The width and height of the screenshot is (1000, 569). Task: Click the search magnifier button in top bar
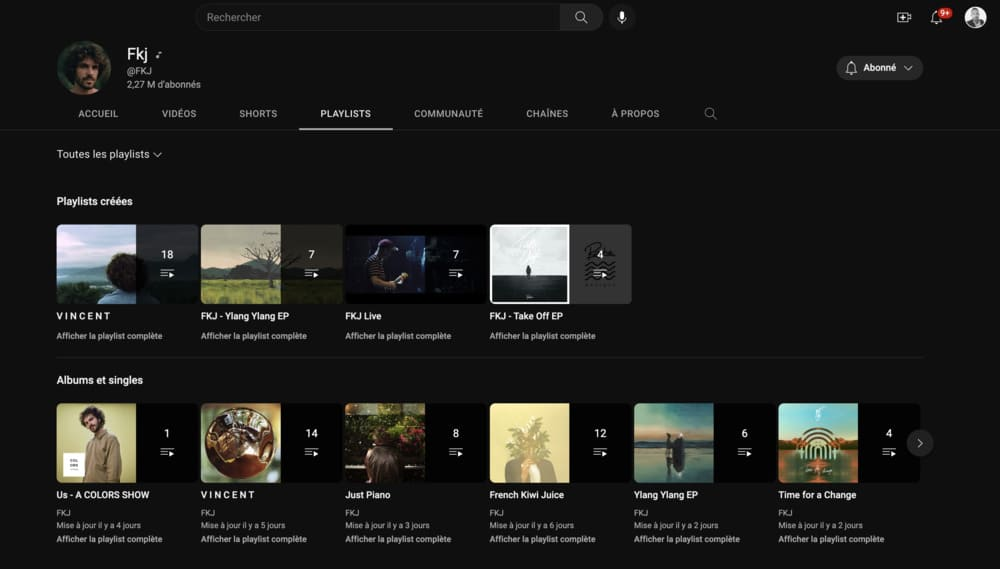click(x=581, y=17)
